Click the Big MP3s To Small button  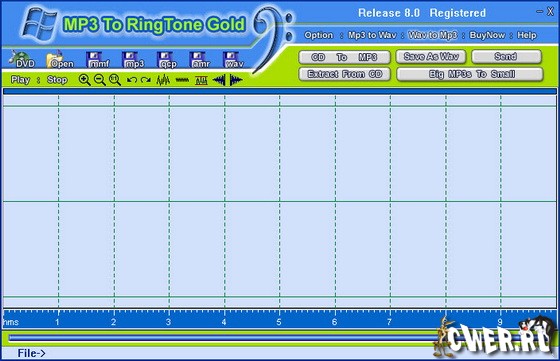tap(470, 74)
